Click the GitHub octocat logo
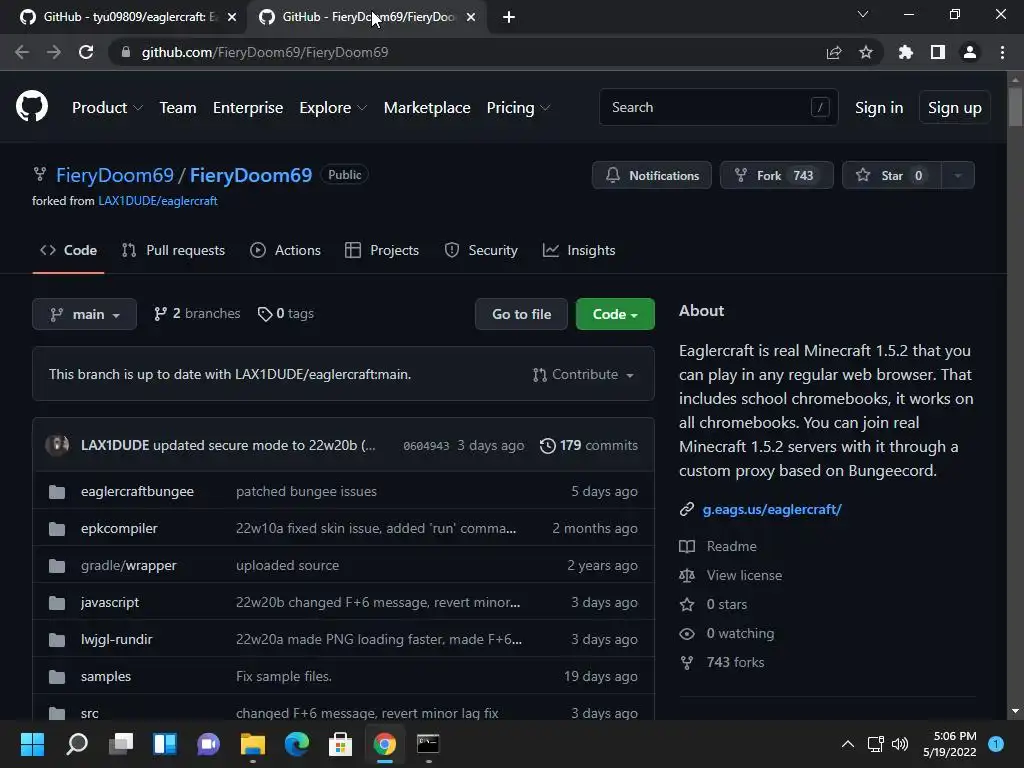Image resolution: width=1024 pixels, height=768 pixels. point(31,107)
